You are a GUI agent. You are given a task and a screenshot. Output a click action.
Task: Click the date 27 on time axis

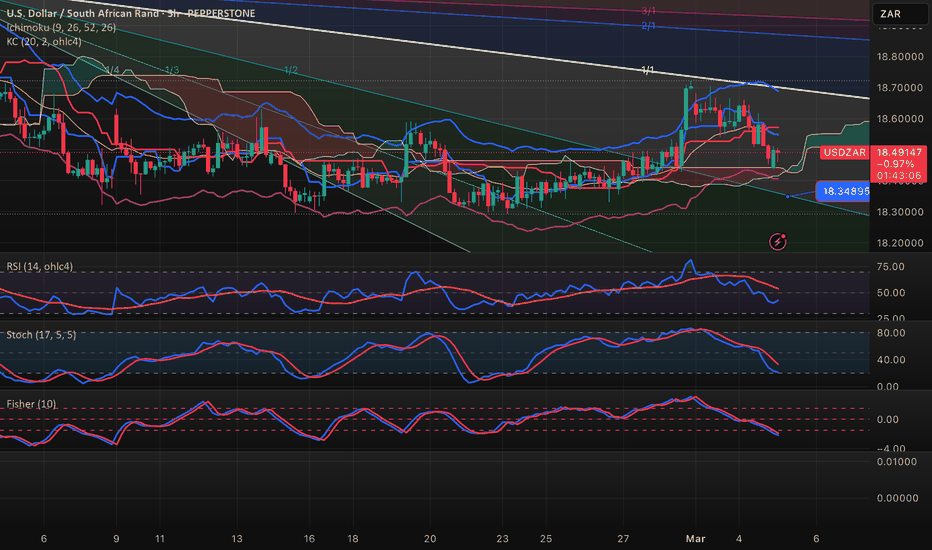(x=623, y=539)
